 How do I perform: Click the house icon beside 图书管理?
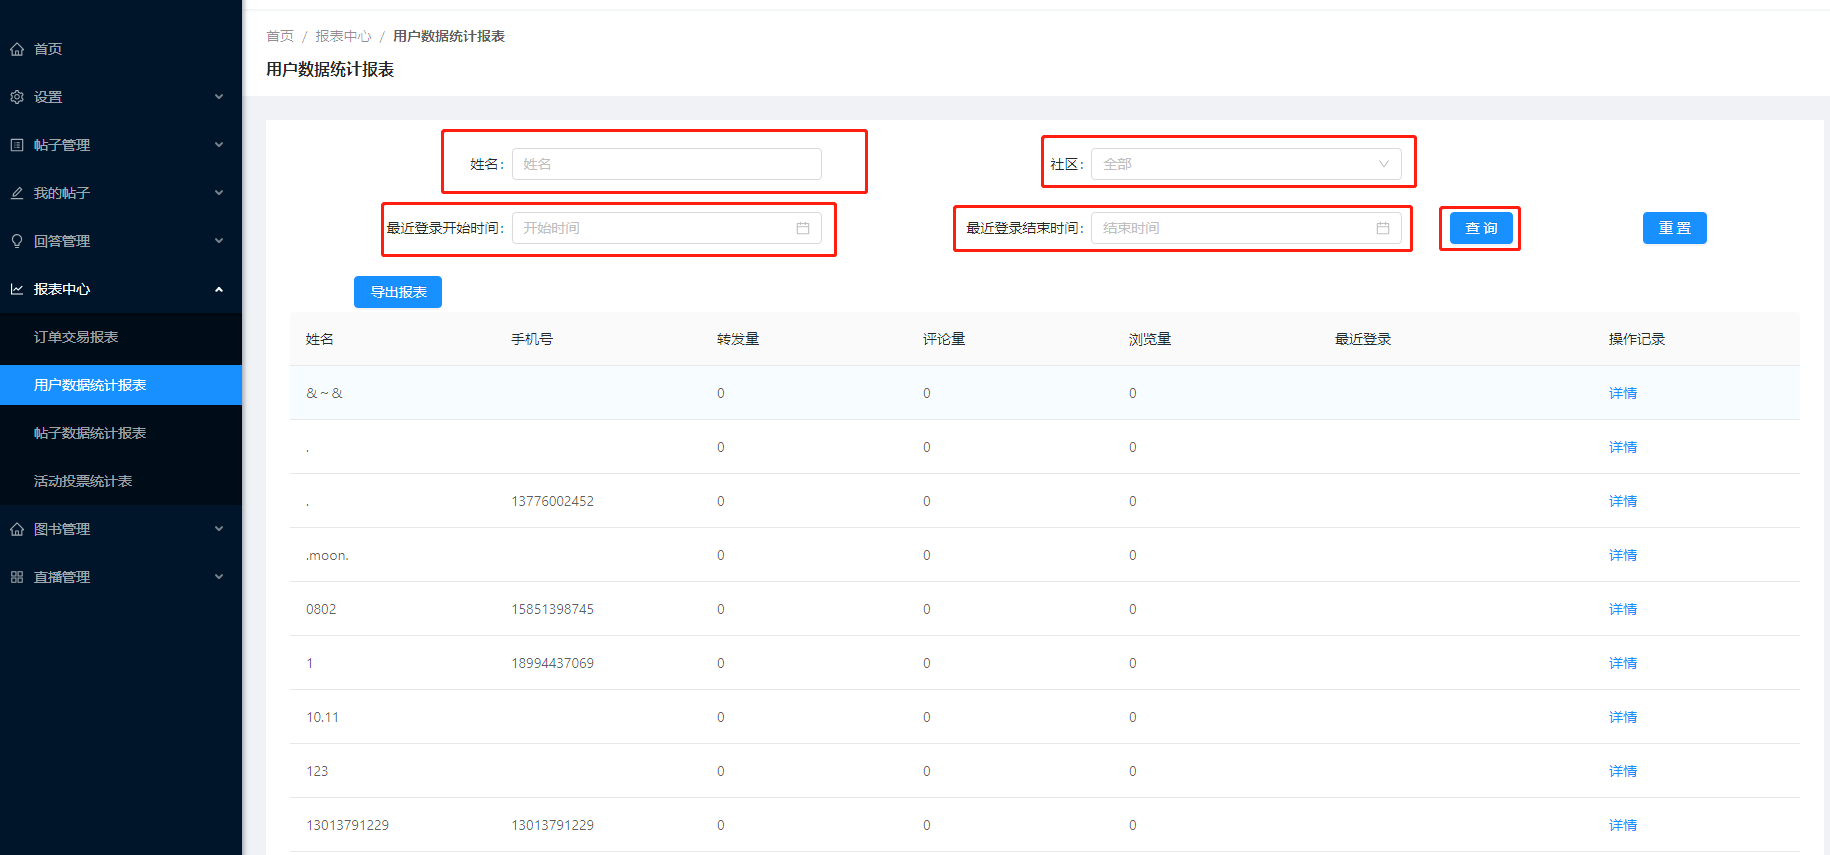point(17,529)
